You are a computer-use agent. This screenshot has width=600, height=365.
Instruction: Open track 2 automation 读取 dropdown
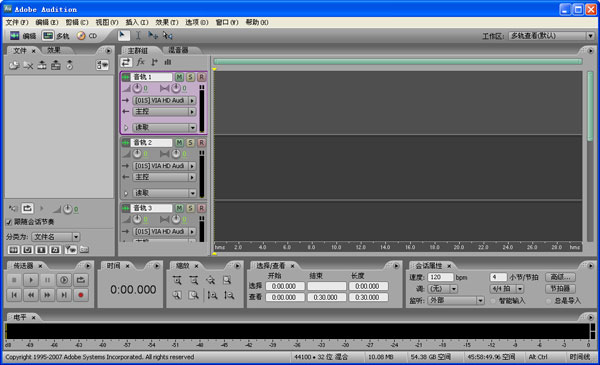click(164, 193)
